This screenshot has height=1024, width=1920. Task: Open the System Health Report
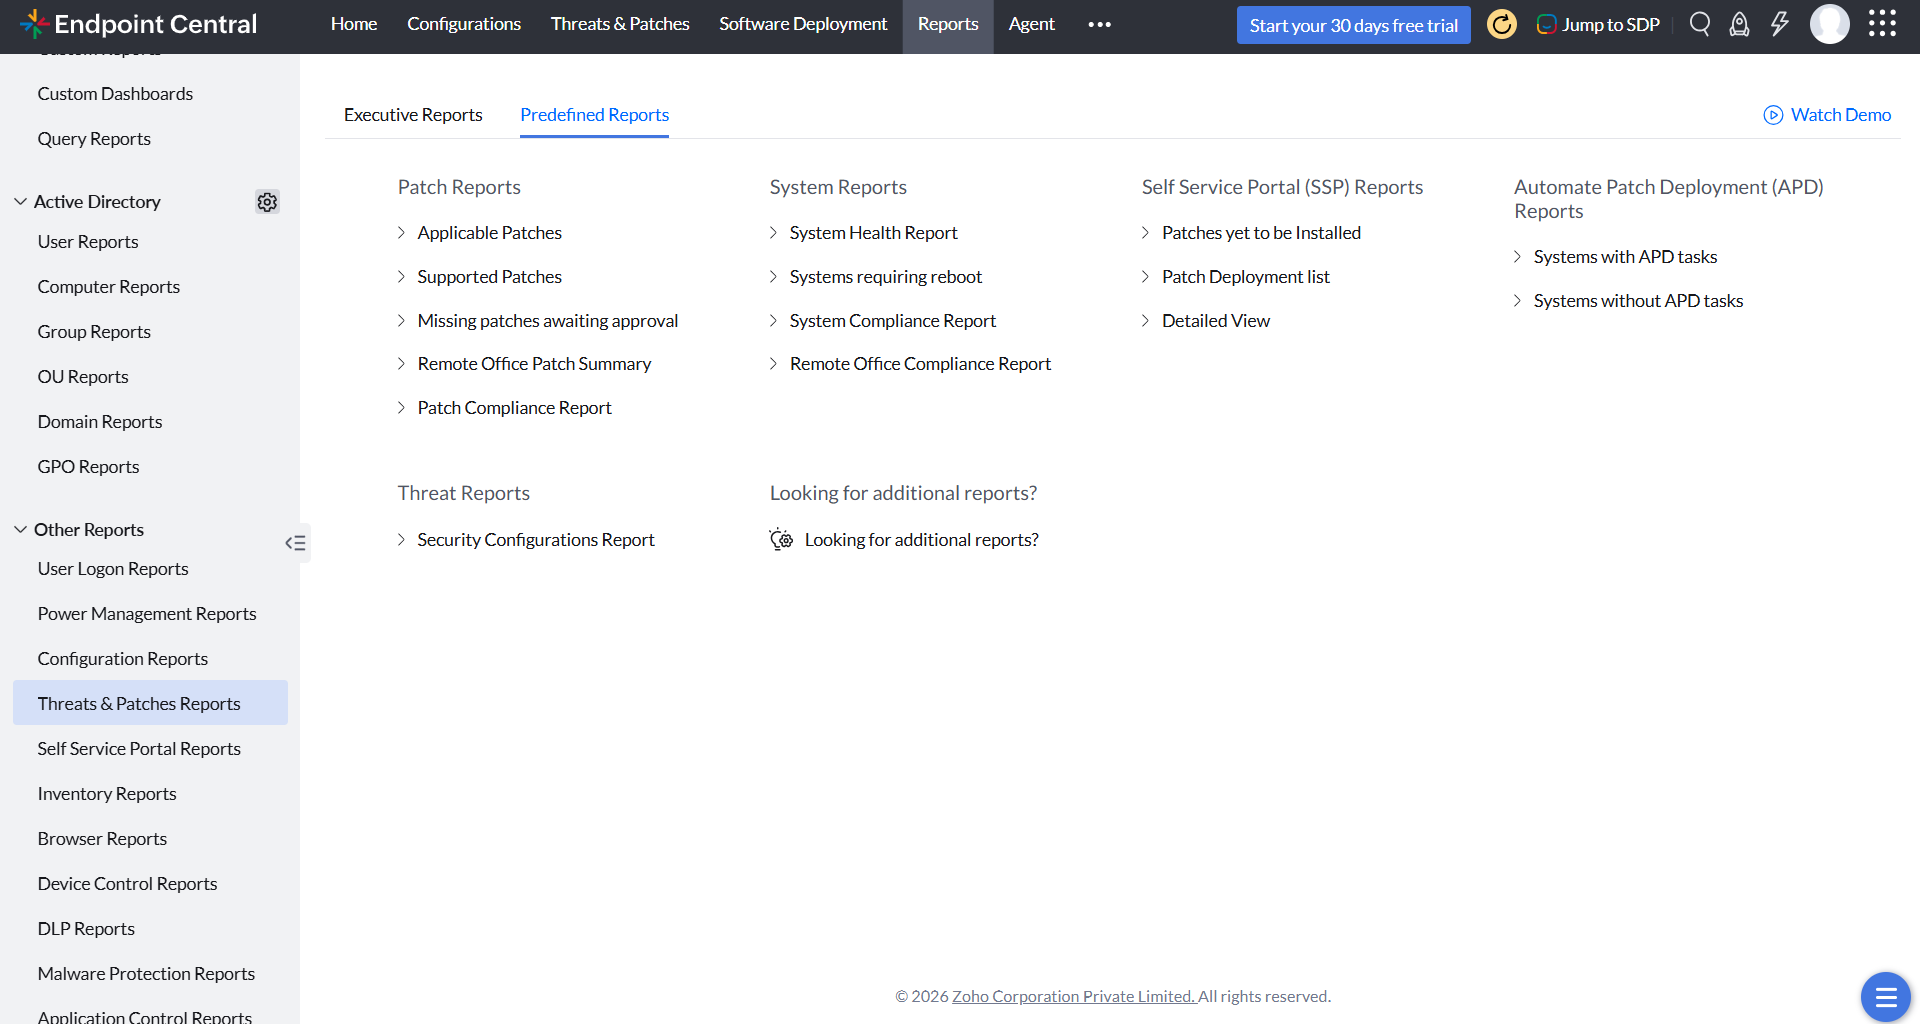click(x=873, y=233)
